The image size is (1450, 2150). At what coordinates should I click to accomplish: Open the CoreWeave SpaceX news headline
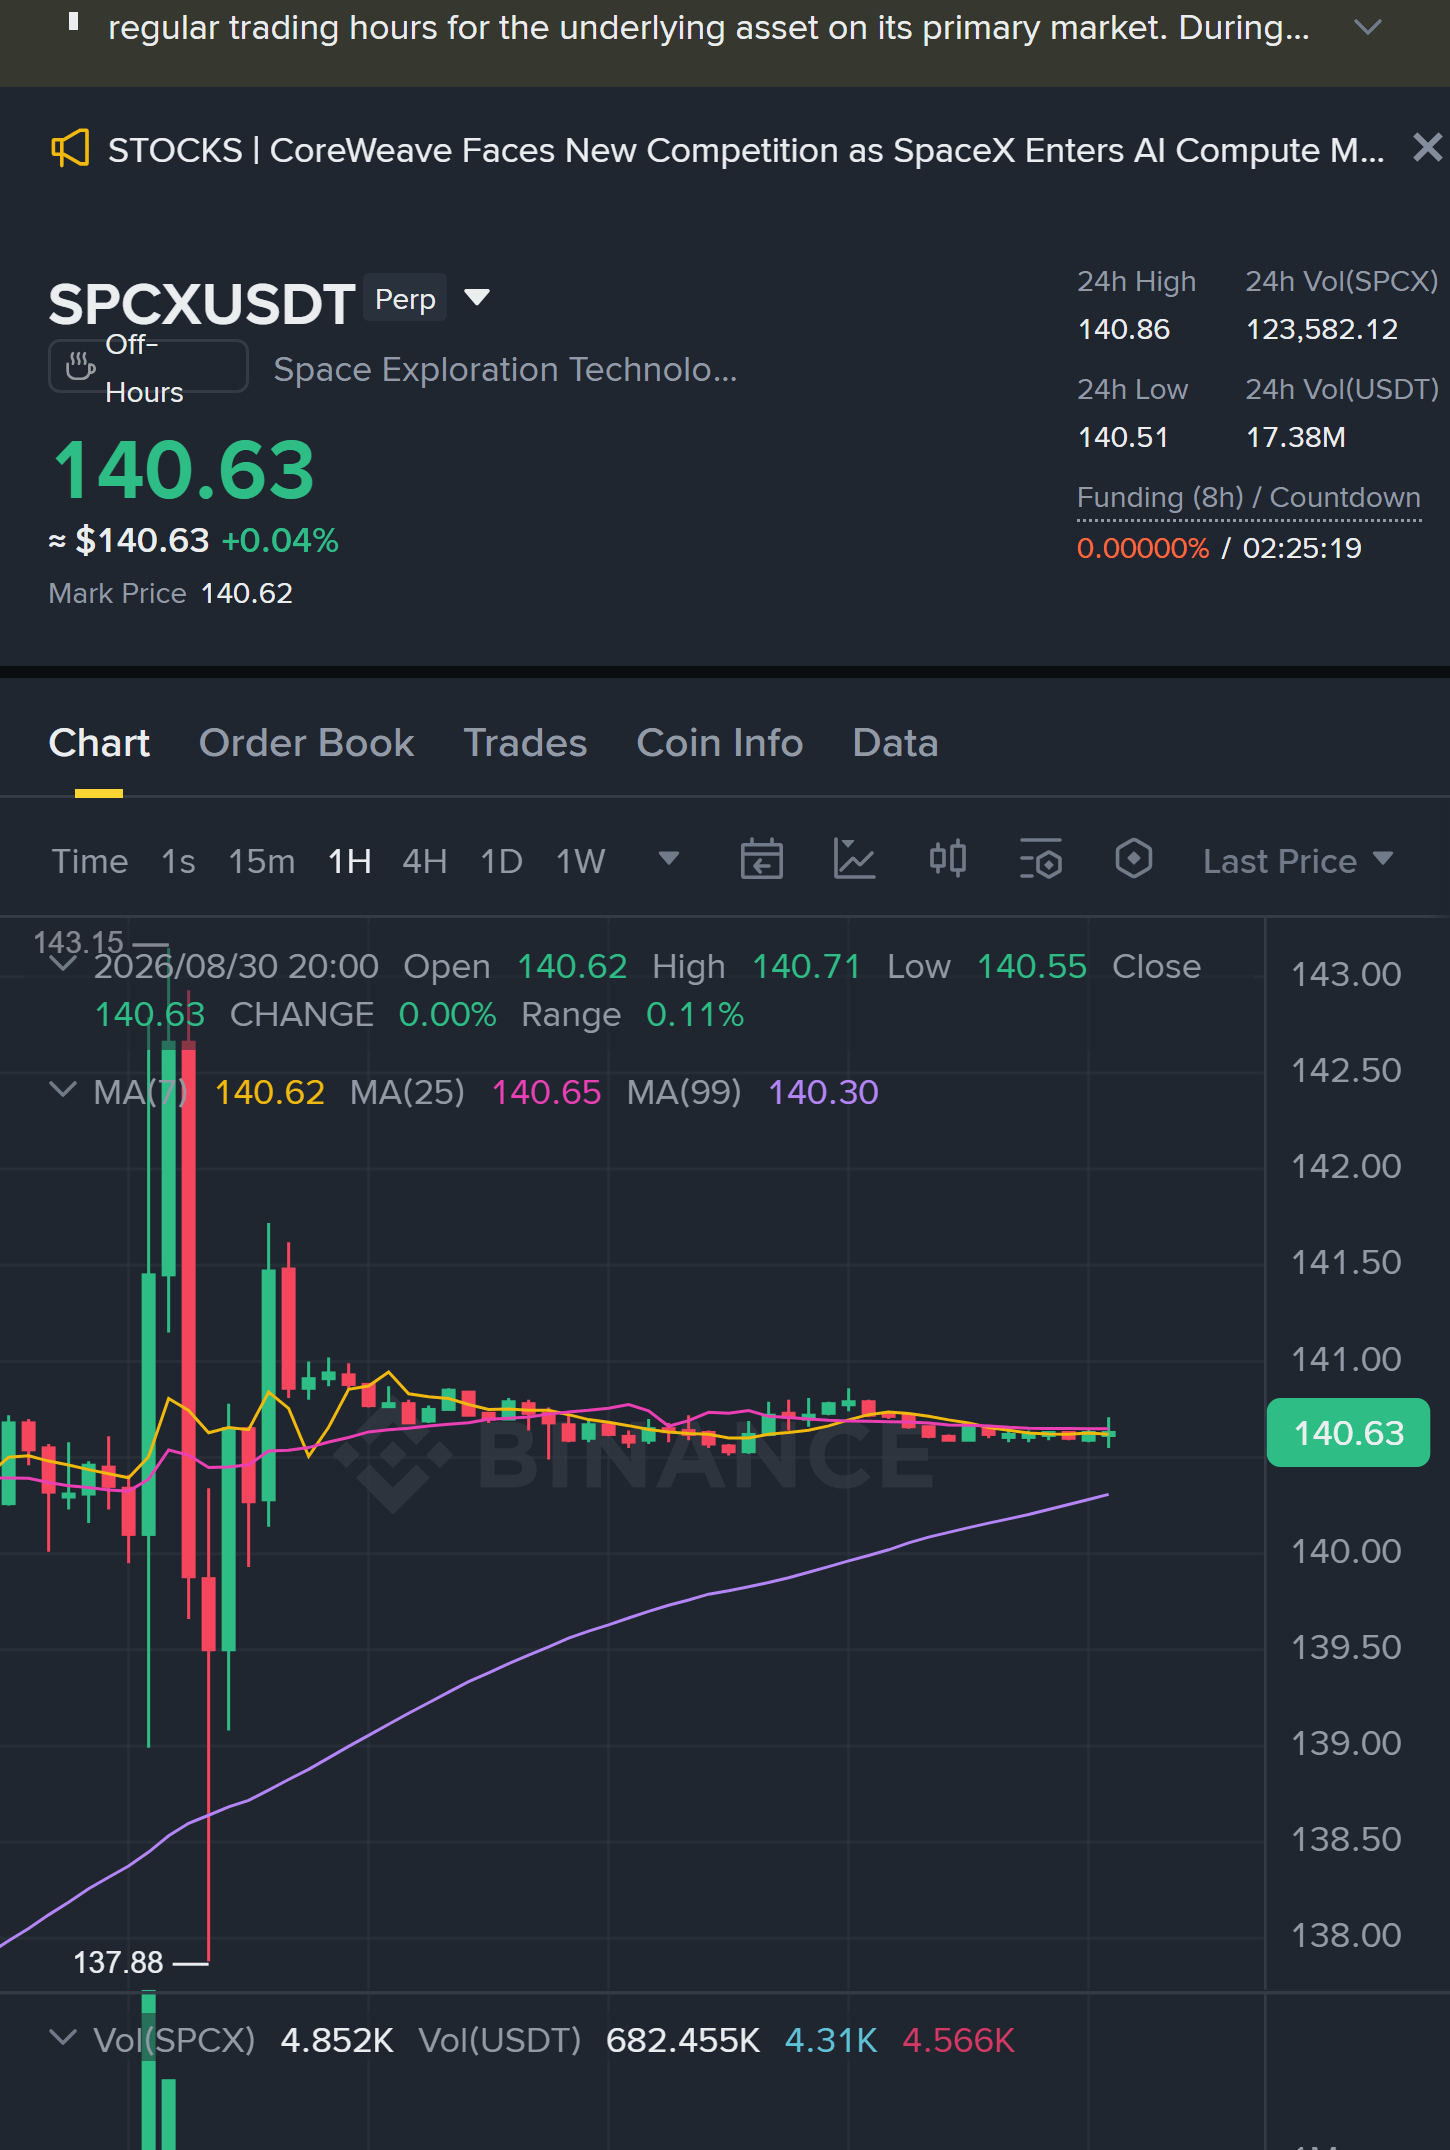tap(746, 150)
